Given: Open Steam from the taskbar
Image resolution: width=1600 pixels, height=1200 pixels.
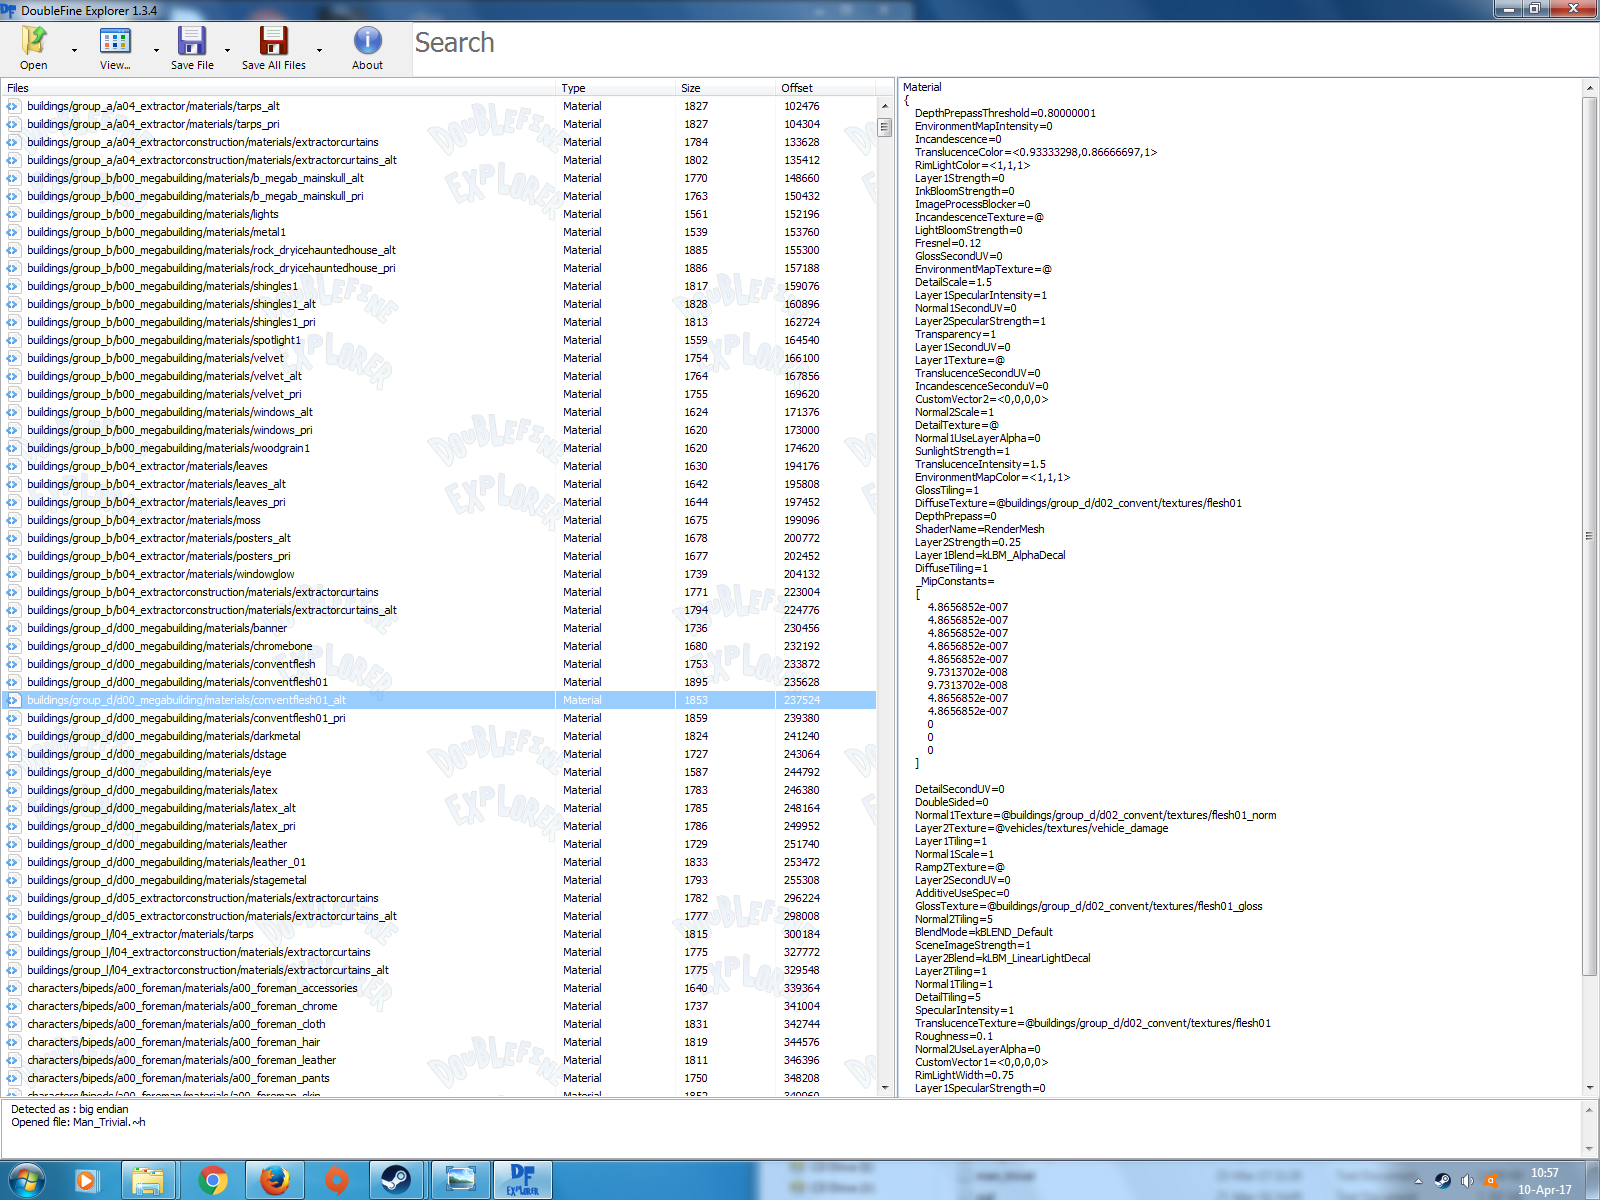Looking at the screenshot, I should [x=396, y=1181].
